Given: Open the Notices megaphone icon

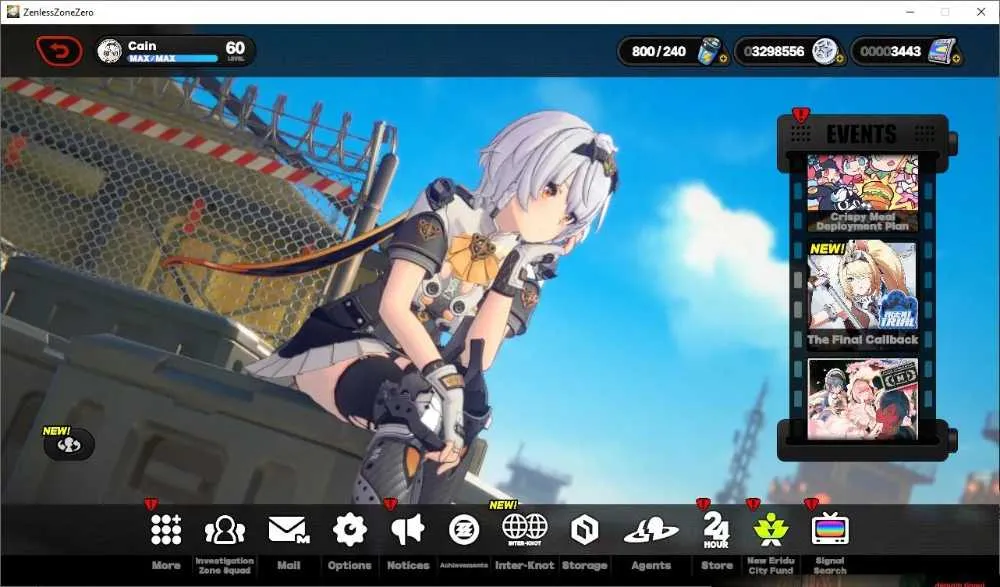Looking at the screenshot, I should (x=408, y=530).
